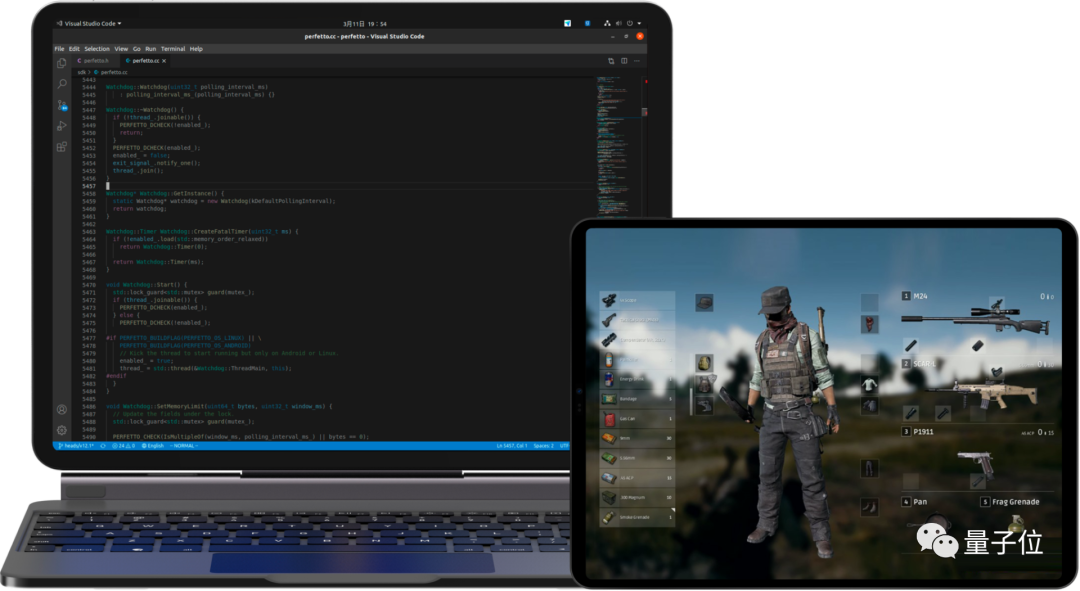The image size is (1080, 591).
Task: Select the 4x Scope item in game inventory
Action: pyautogui.click(x=637, y=300)
